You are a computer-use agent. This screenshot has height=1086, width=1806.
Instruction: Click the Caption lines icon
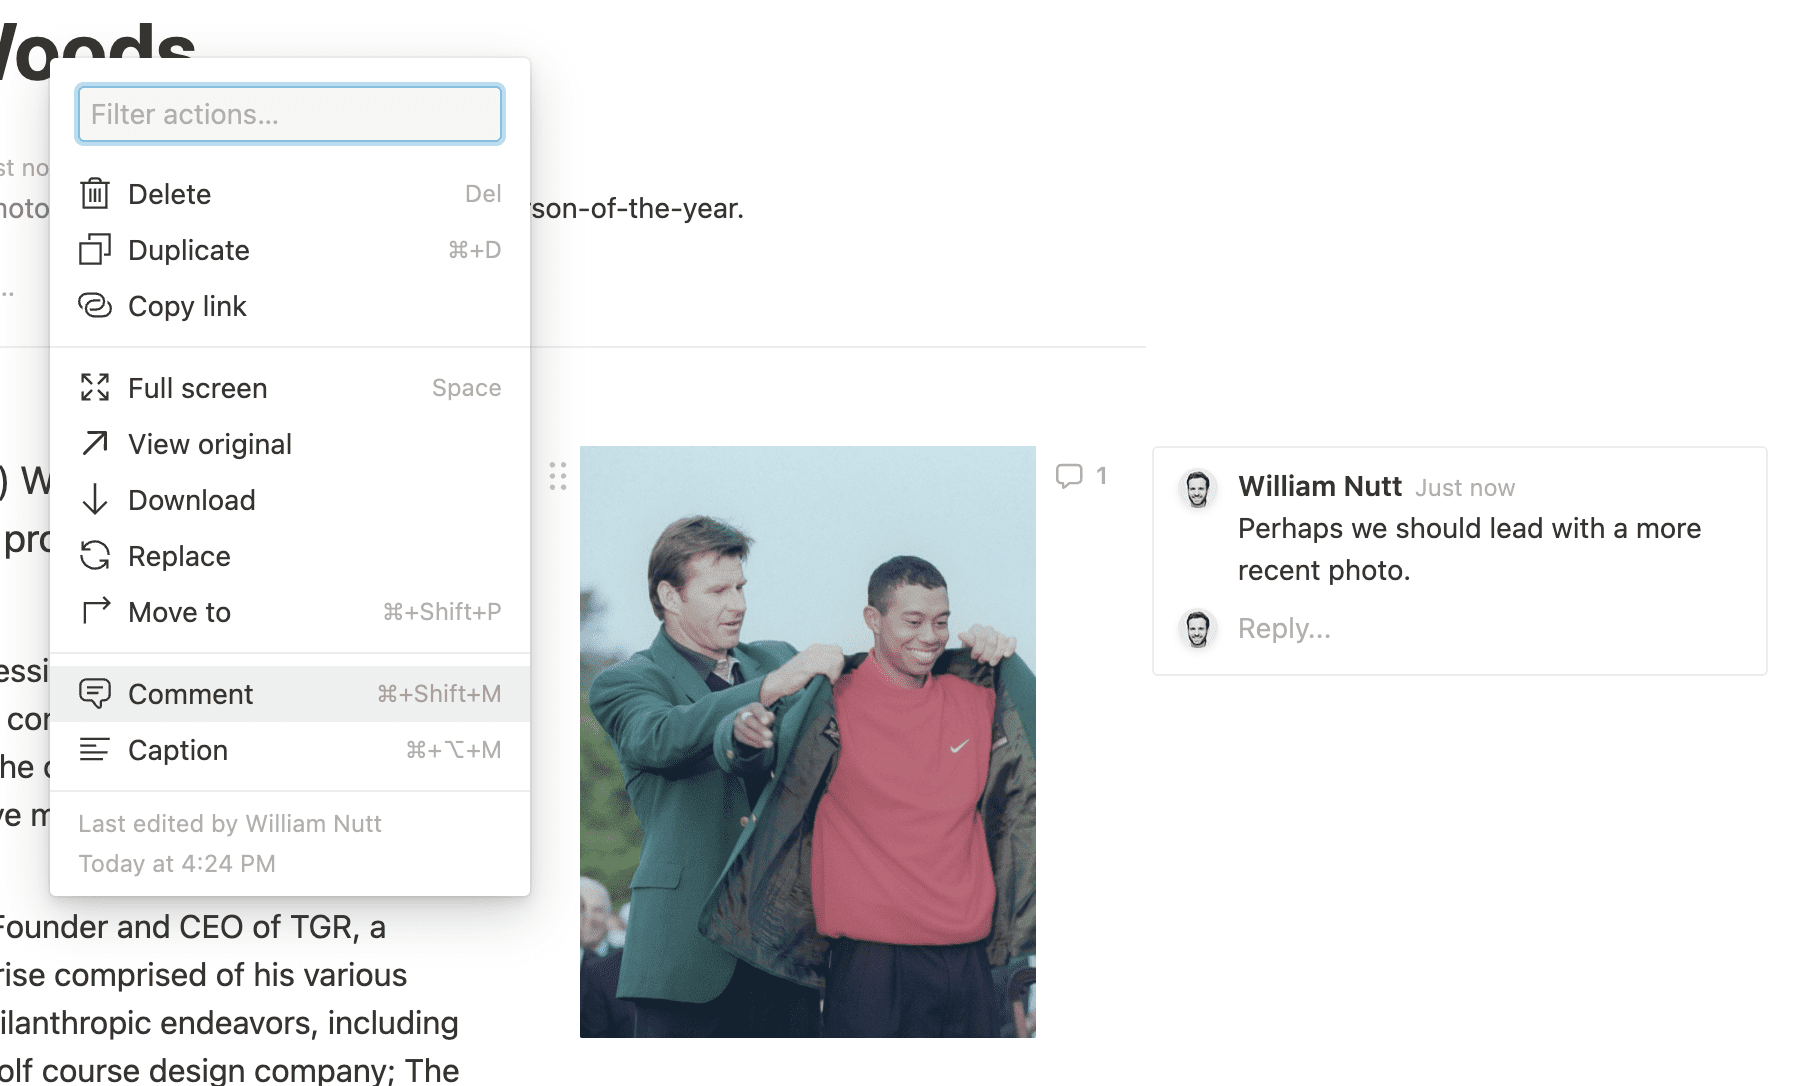click(95, 750)
